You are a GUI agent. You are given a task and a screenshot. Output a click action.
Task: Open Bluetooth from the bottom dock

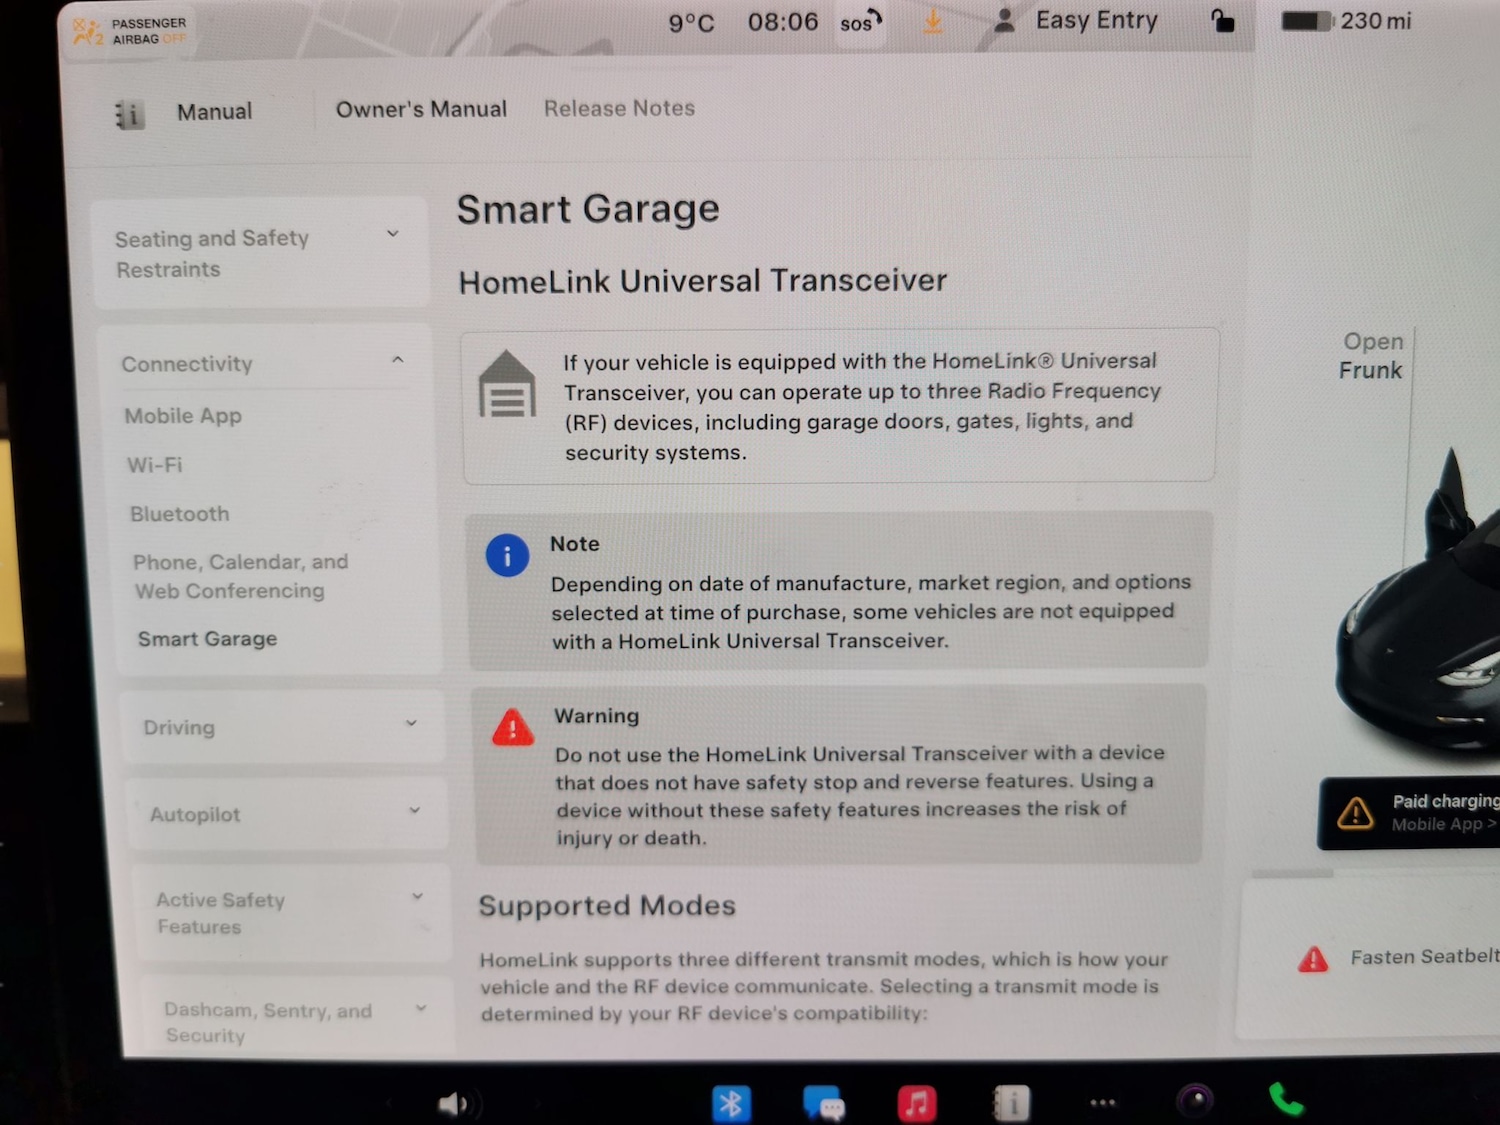click(x=733, y=1101)
